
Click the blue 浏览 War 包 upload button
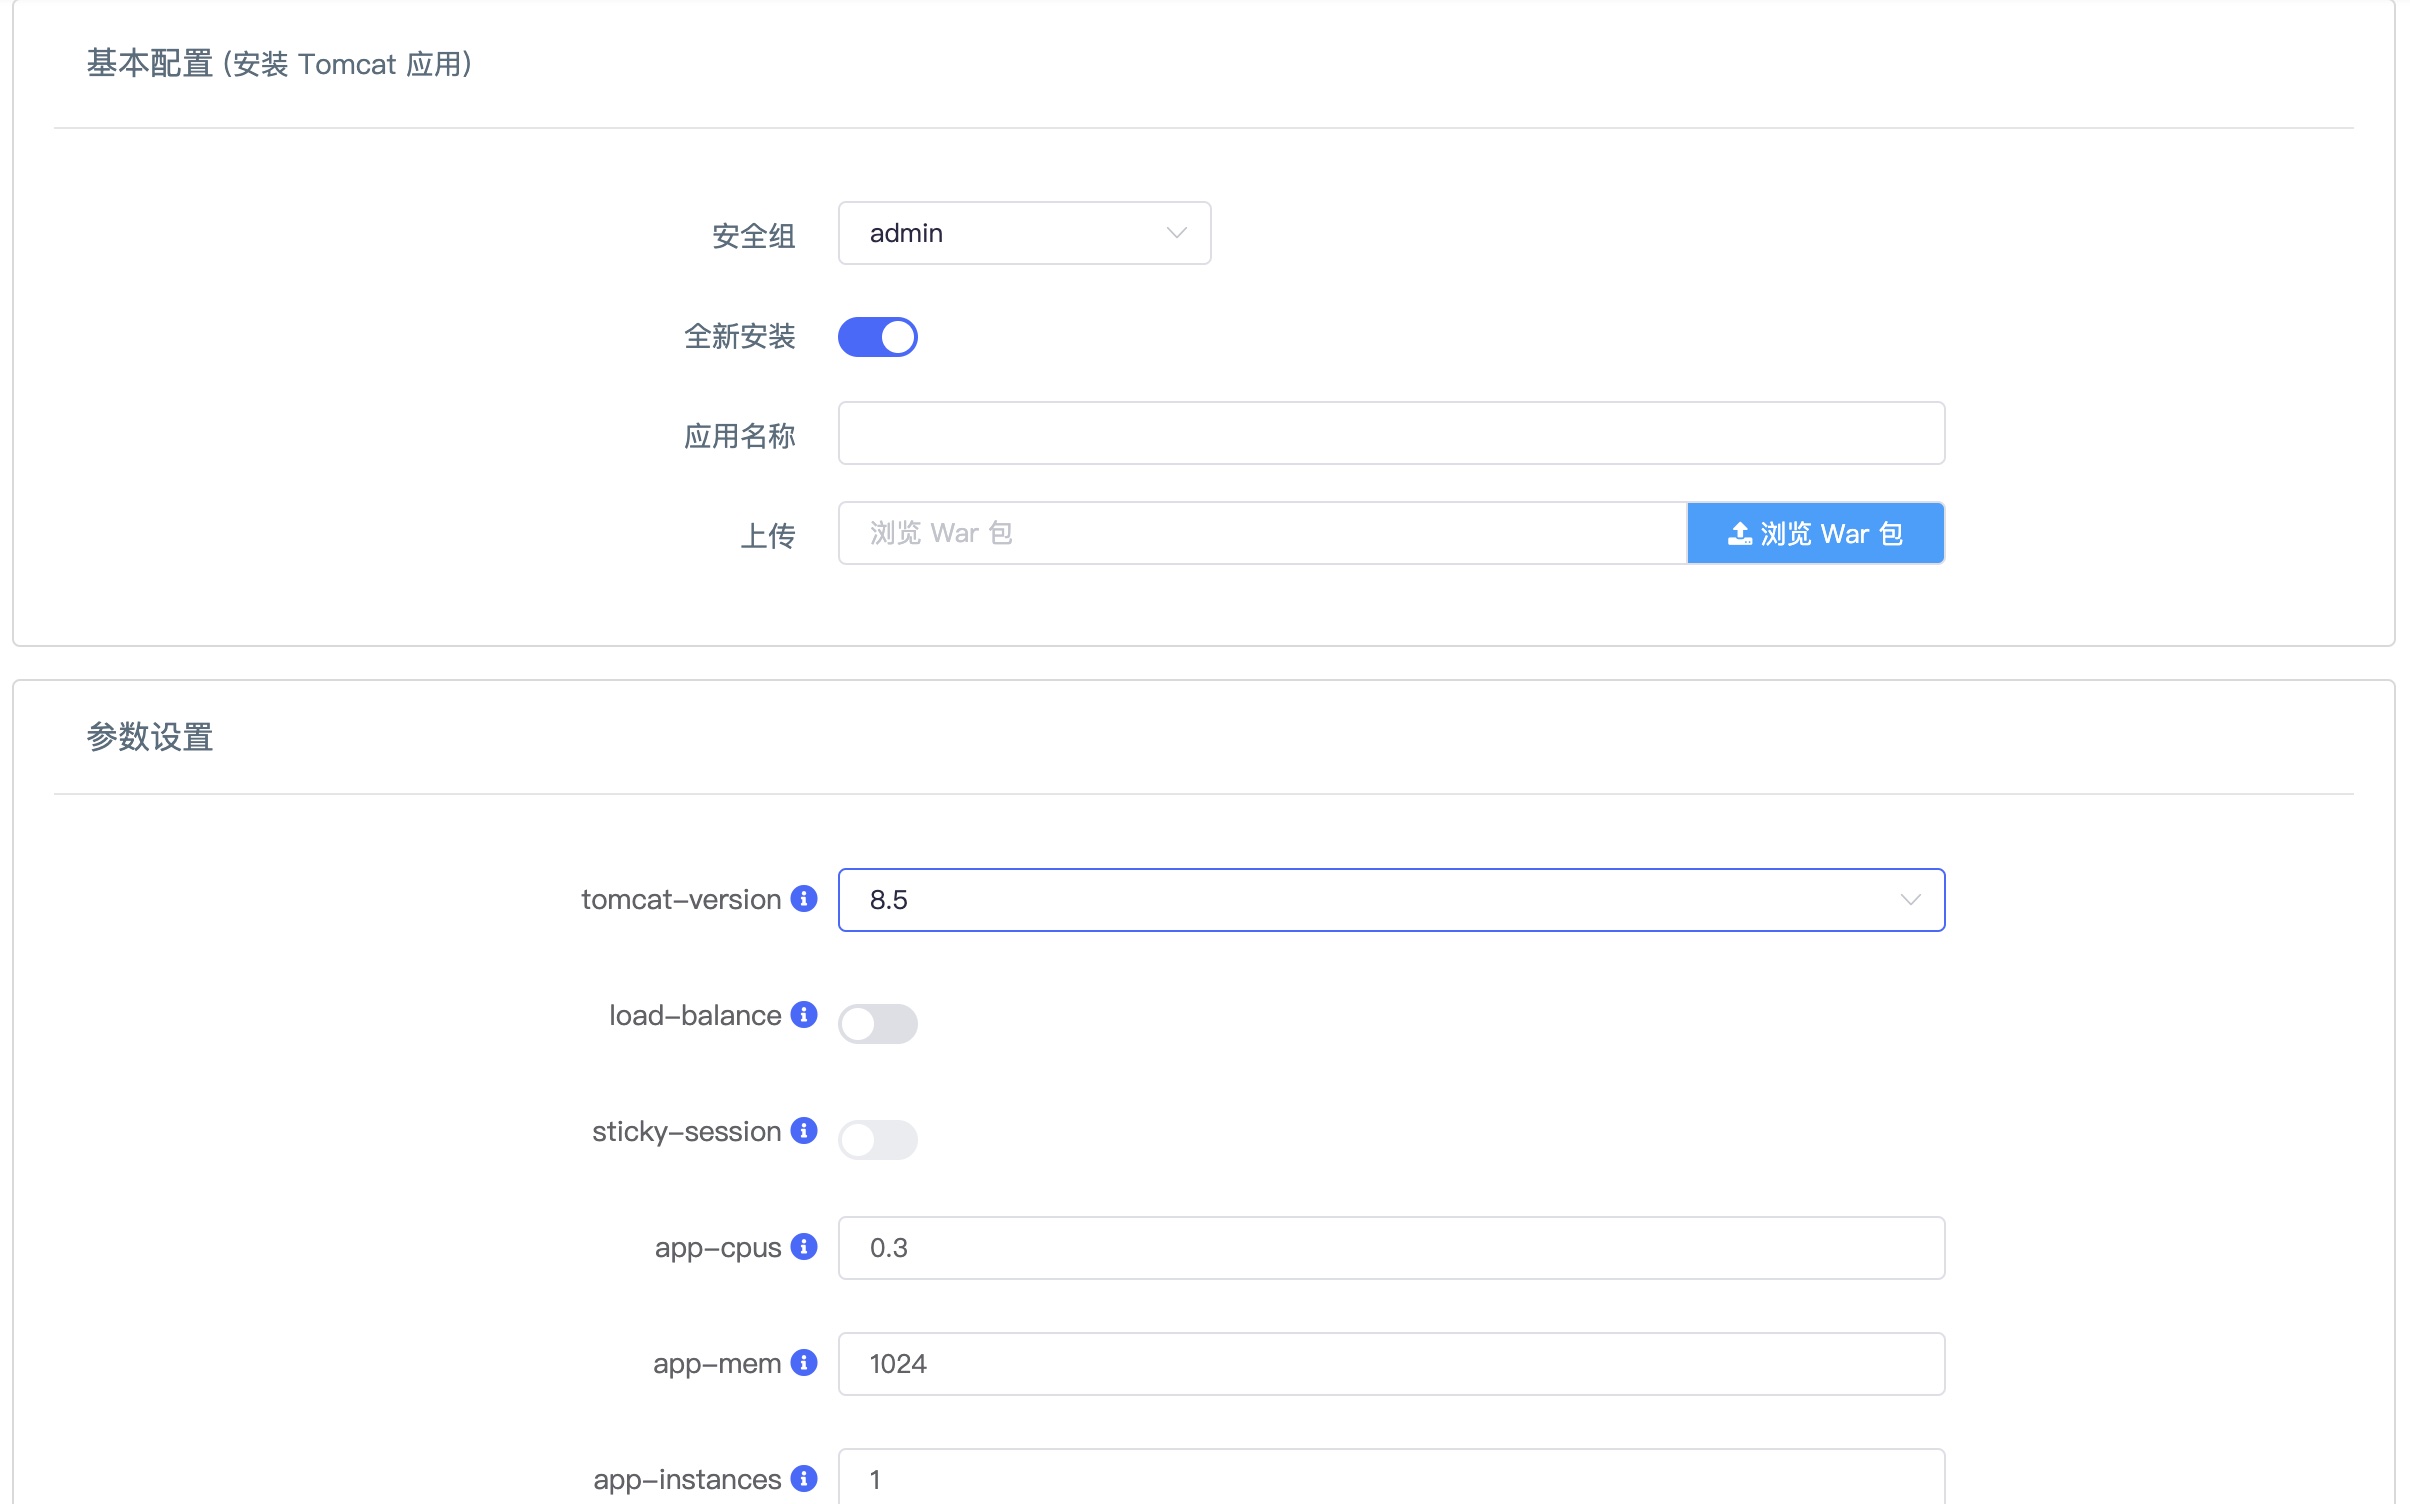1815,533
